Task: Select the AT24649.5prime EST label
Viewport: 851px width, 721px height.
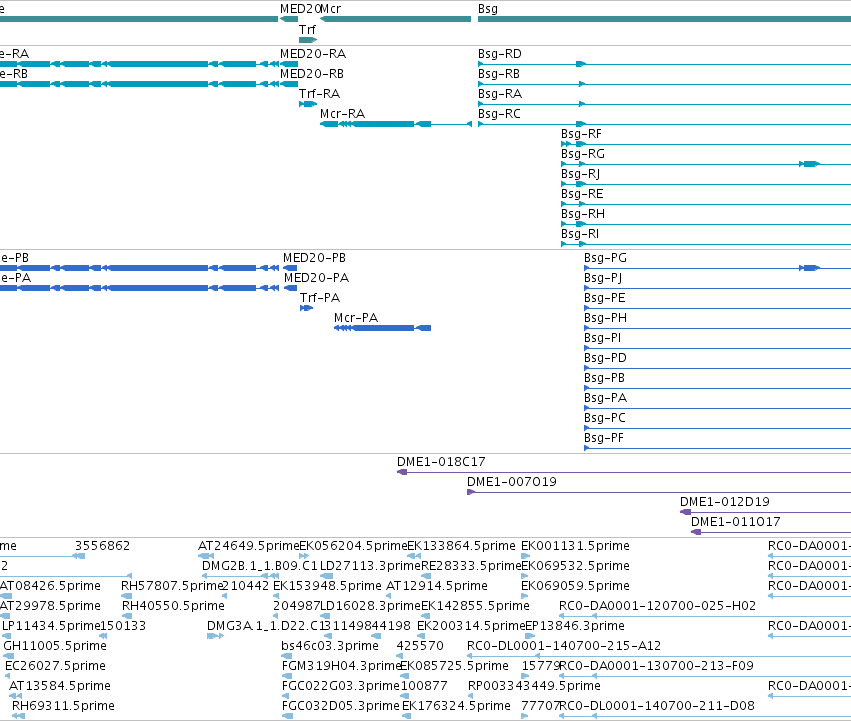Action: [249, 546]
